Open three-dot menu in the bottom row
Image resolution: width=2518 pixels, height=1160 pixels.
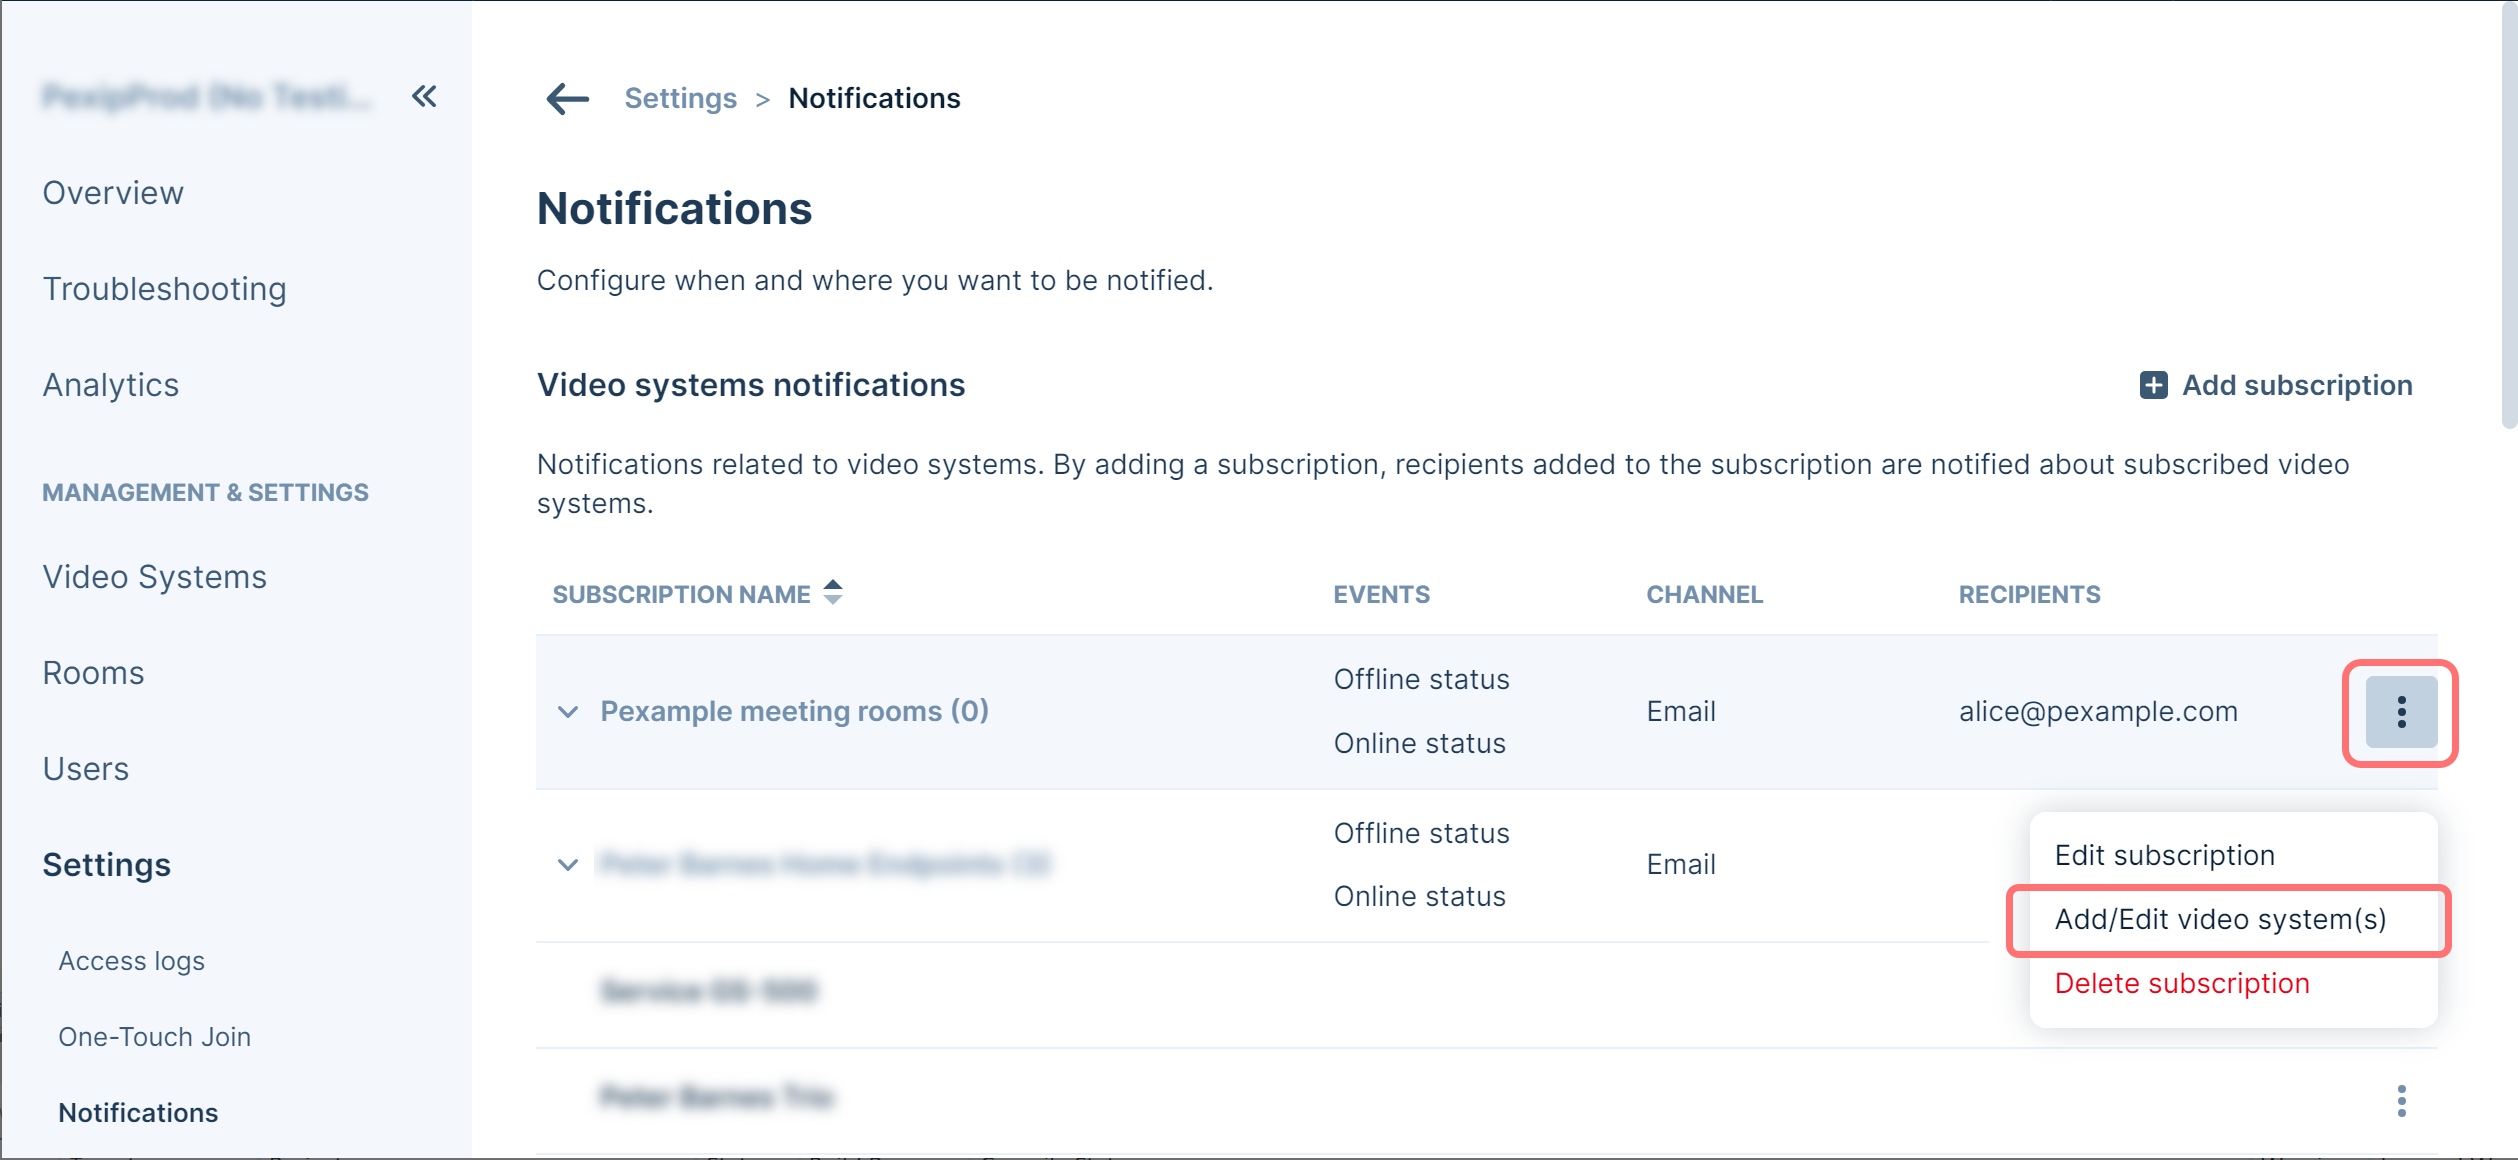2400,1101
